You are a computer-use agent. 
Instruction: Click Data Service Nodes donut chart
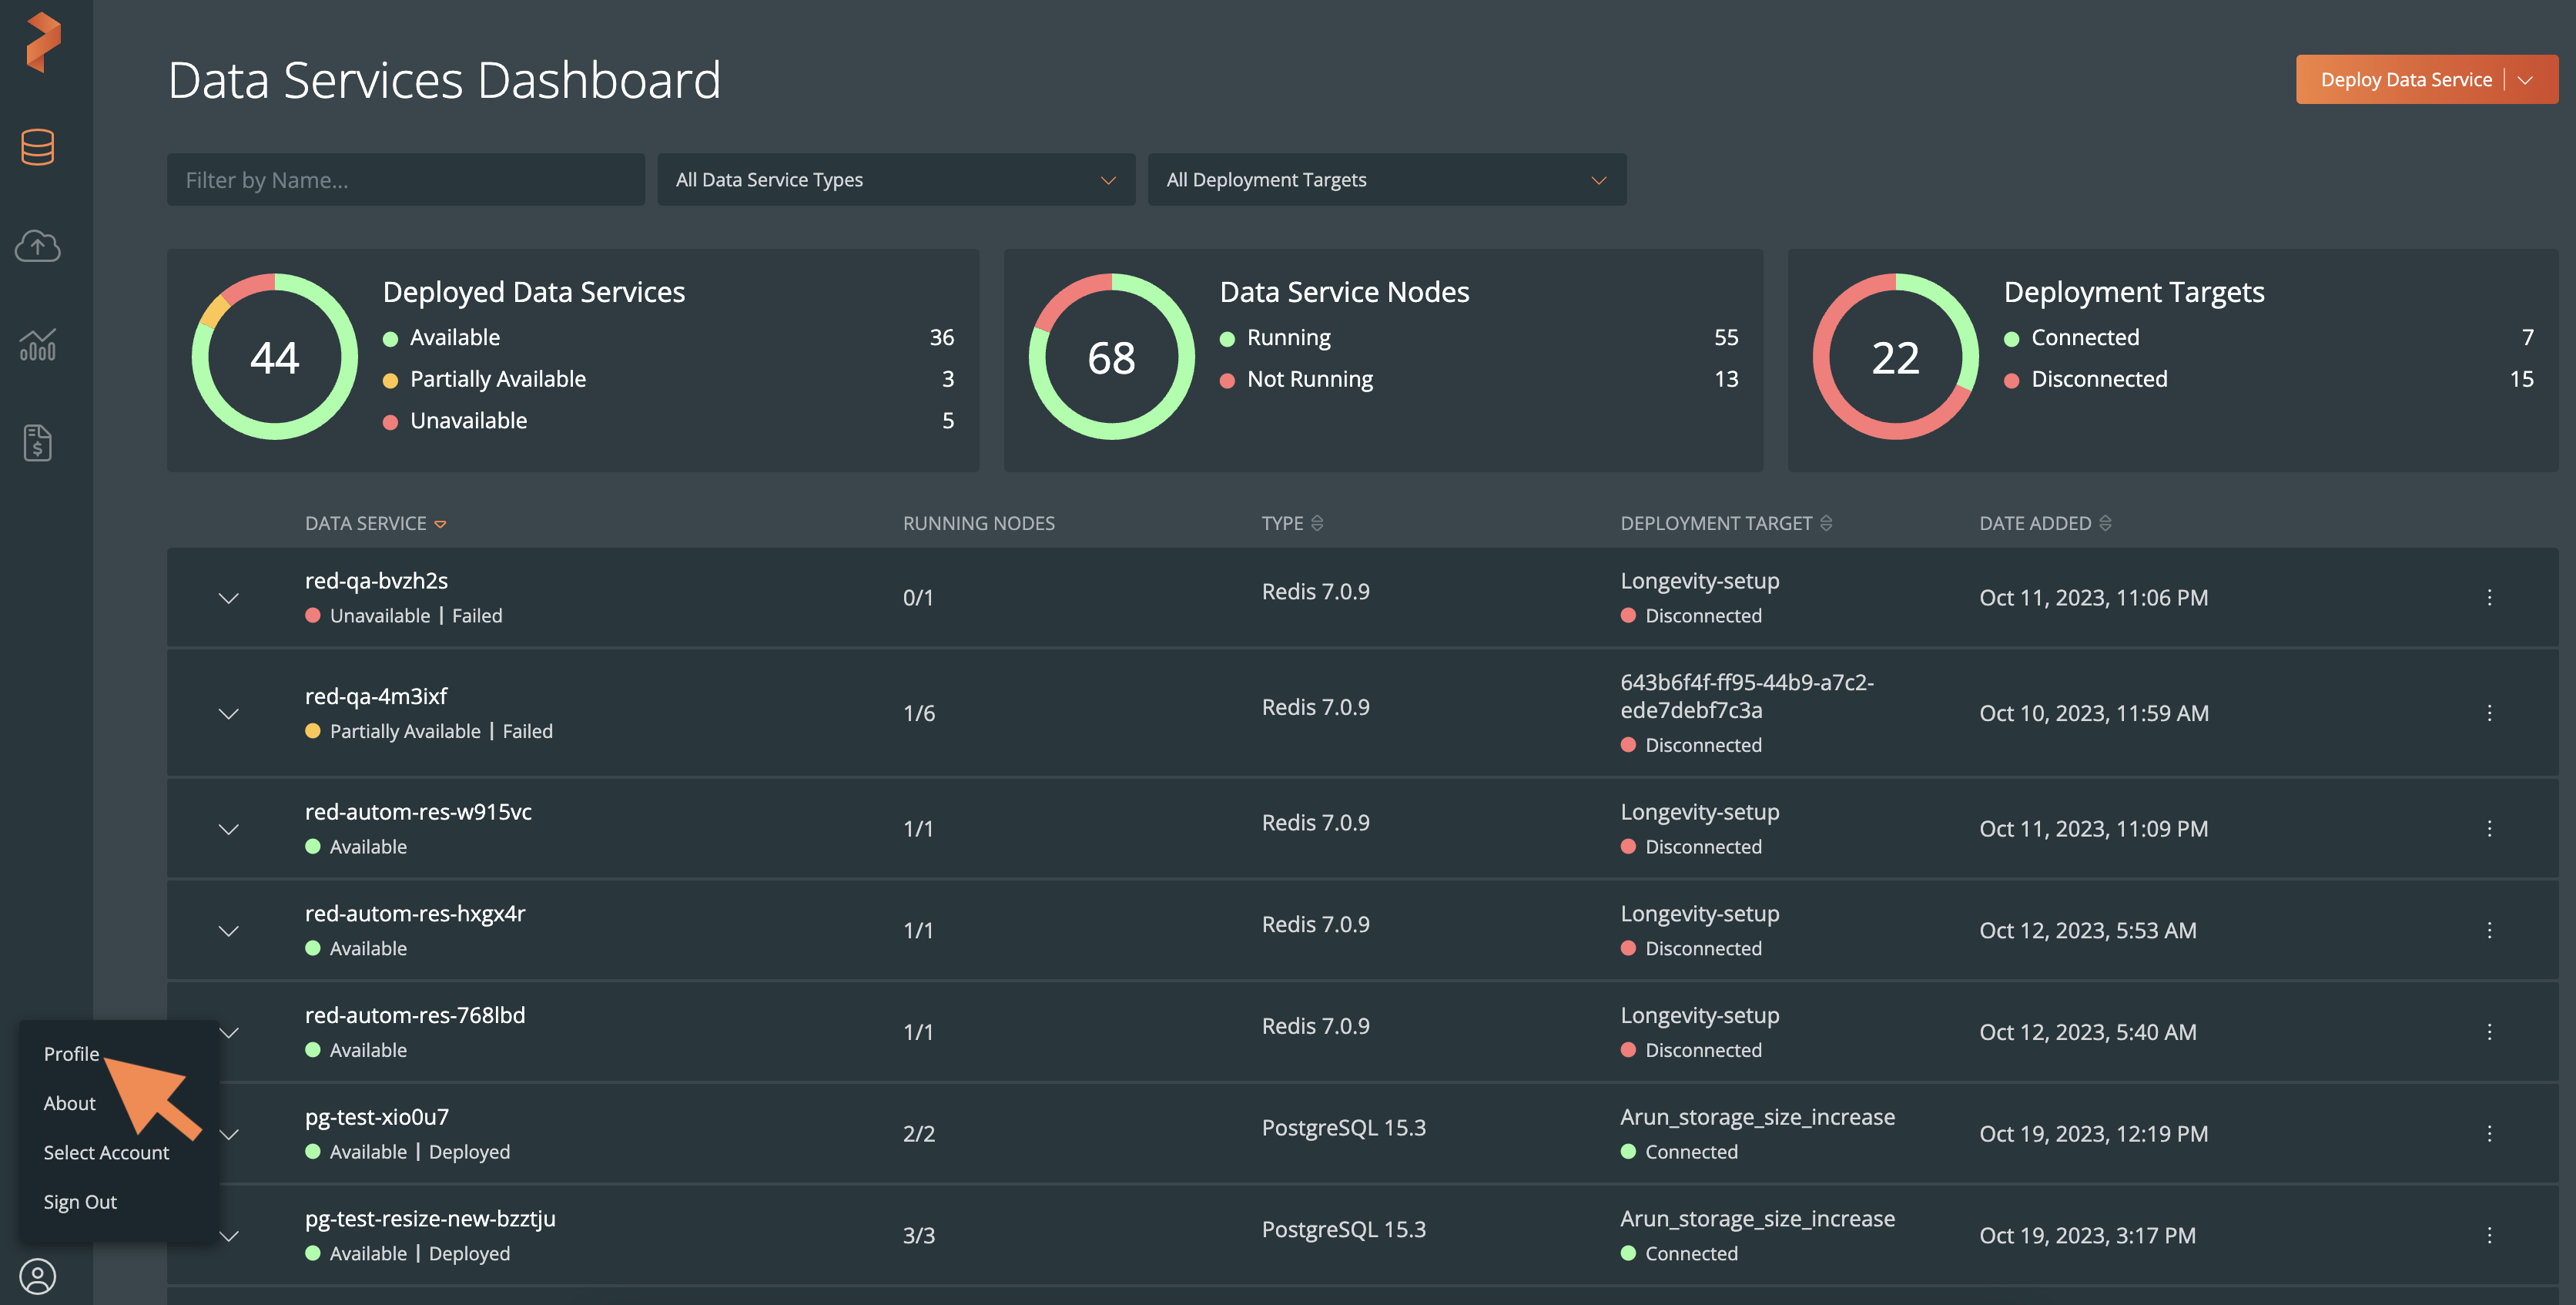pyautogui.click(x=1111, y=357)
